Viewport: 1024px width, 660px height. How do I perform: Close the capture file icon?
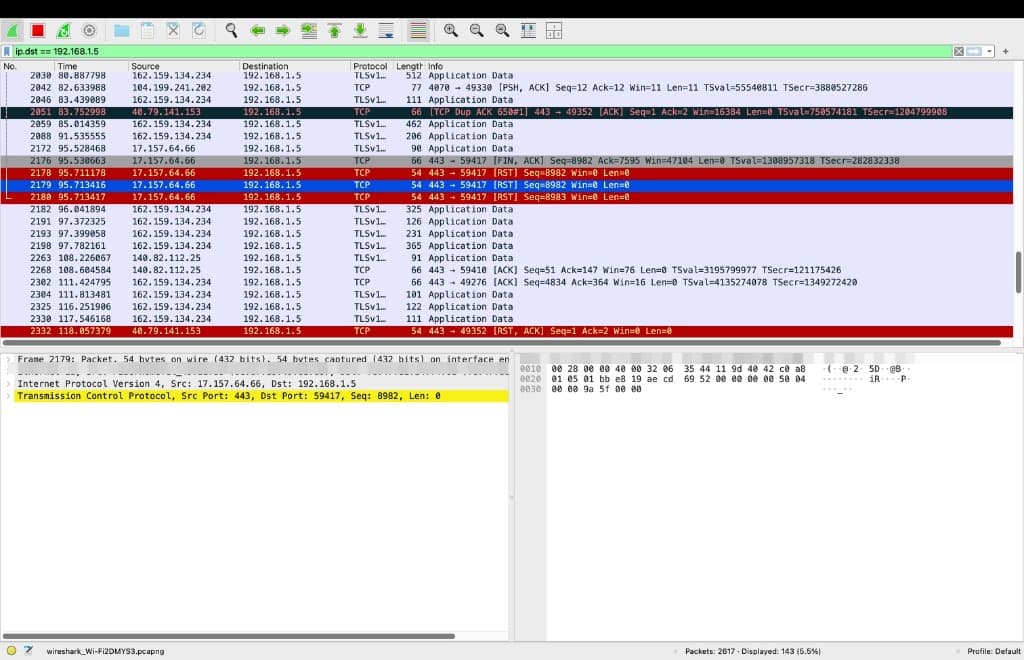click(173, 30)
